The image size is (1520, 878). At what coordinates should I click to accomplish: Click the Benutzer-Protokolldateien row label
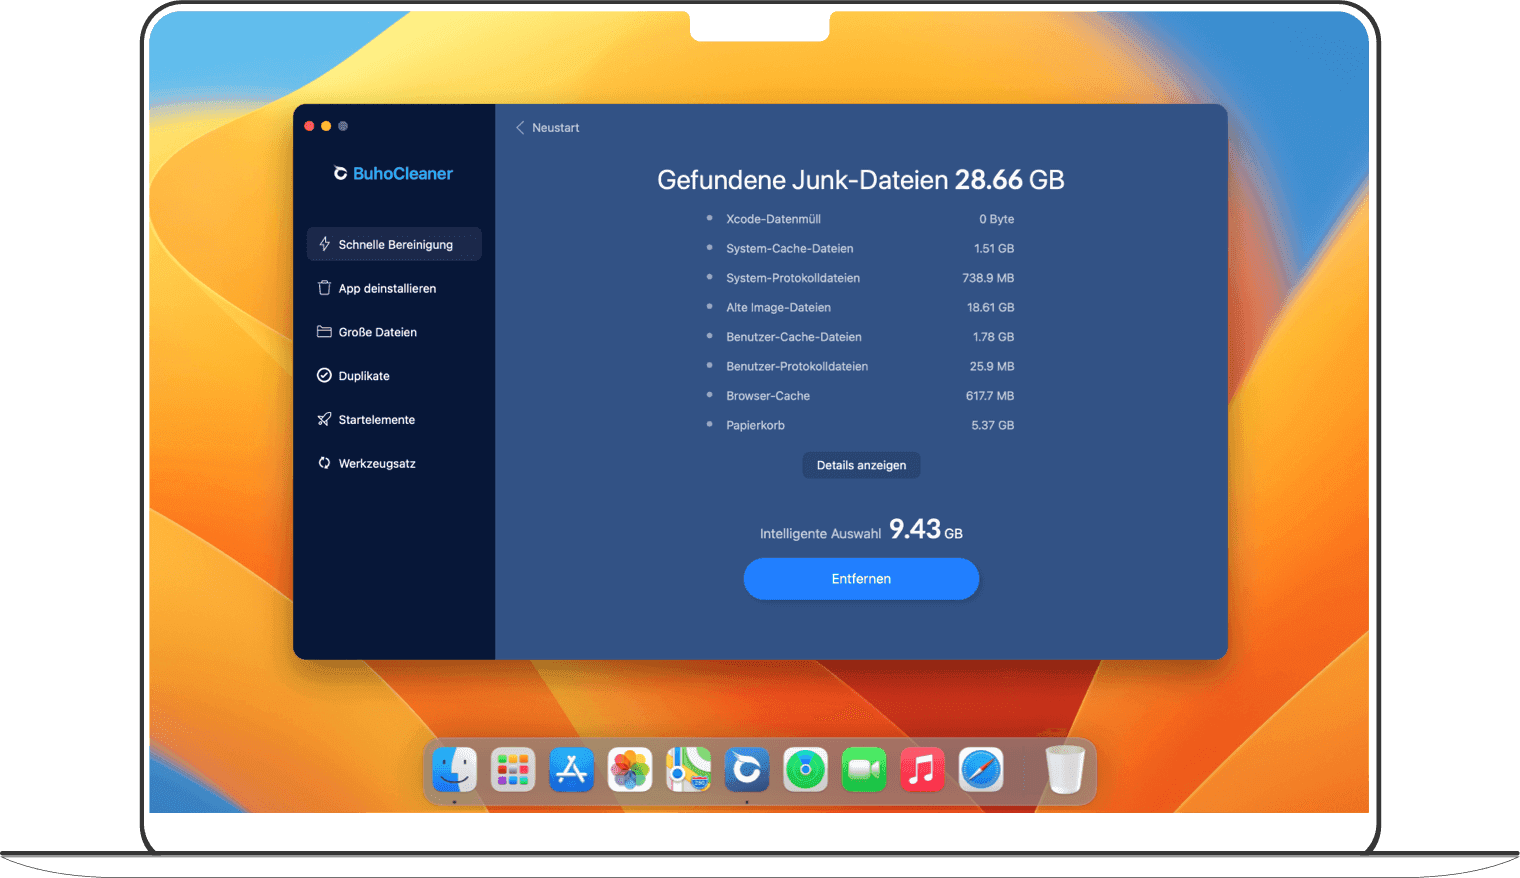pos(797,366)
